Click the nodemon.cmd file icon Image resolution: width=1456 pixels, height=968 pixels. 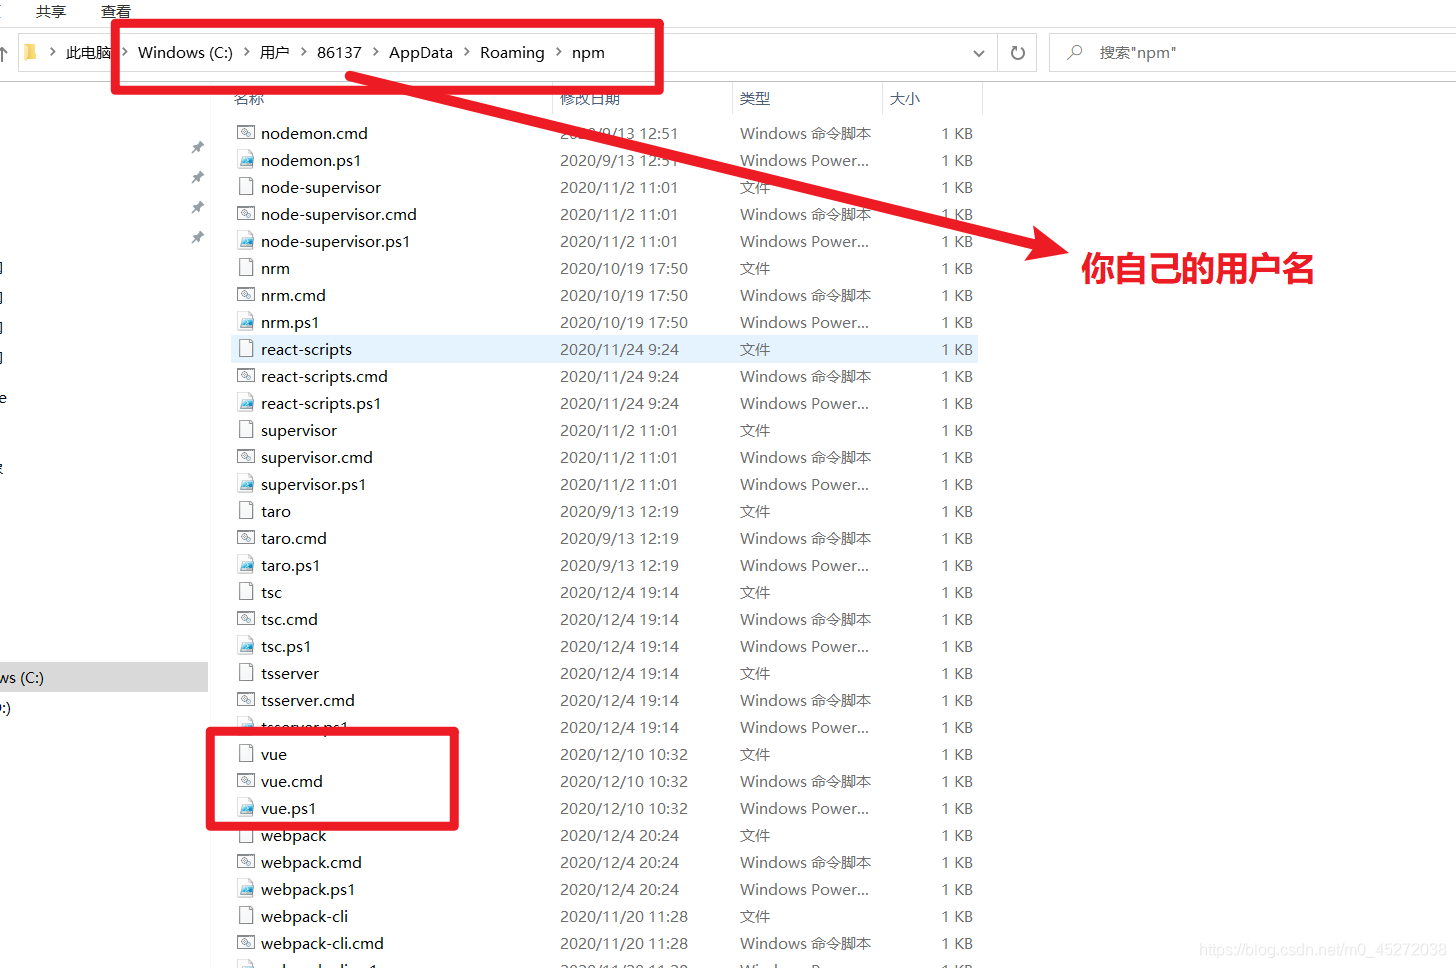click(246, 132)
